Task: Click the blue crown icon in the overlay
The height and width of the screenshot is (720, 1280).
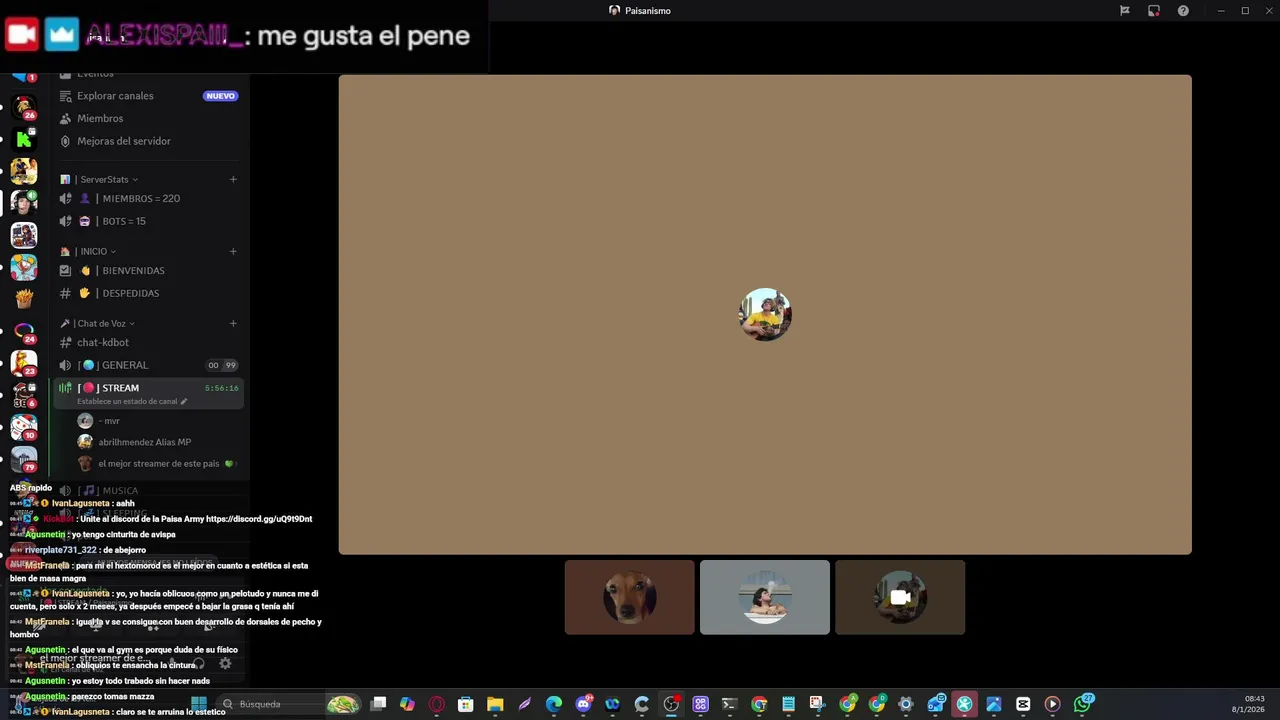Action: pos(62,35)
